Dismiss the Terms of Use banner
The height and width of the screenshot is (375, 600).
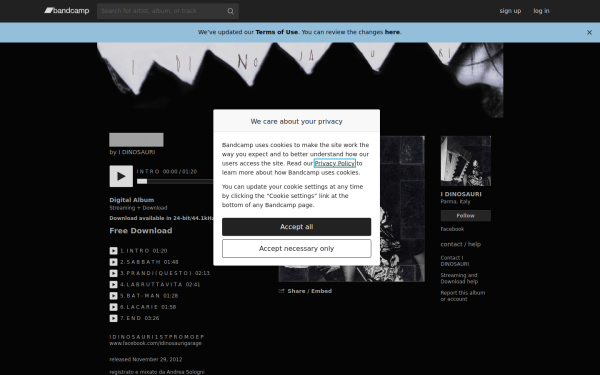coord(589,33)
